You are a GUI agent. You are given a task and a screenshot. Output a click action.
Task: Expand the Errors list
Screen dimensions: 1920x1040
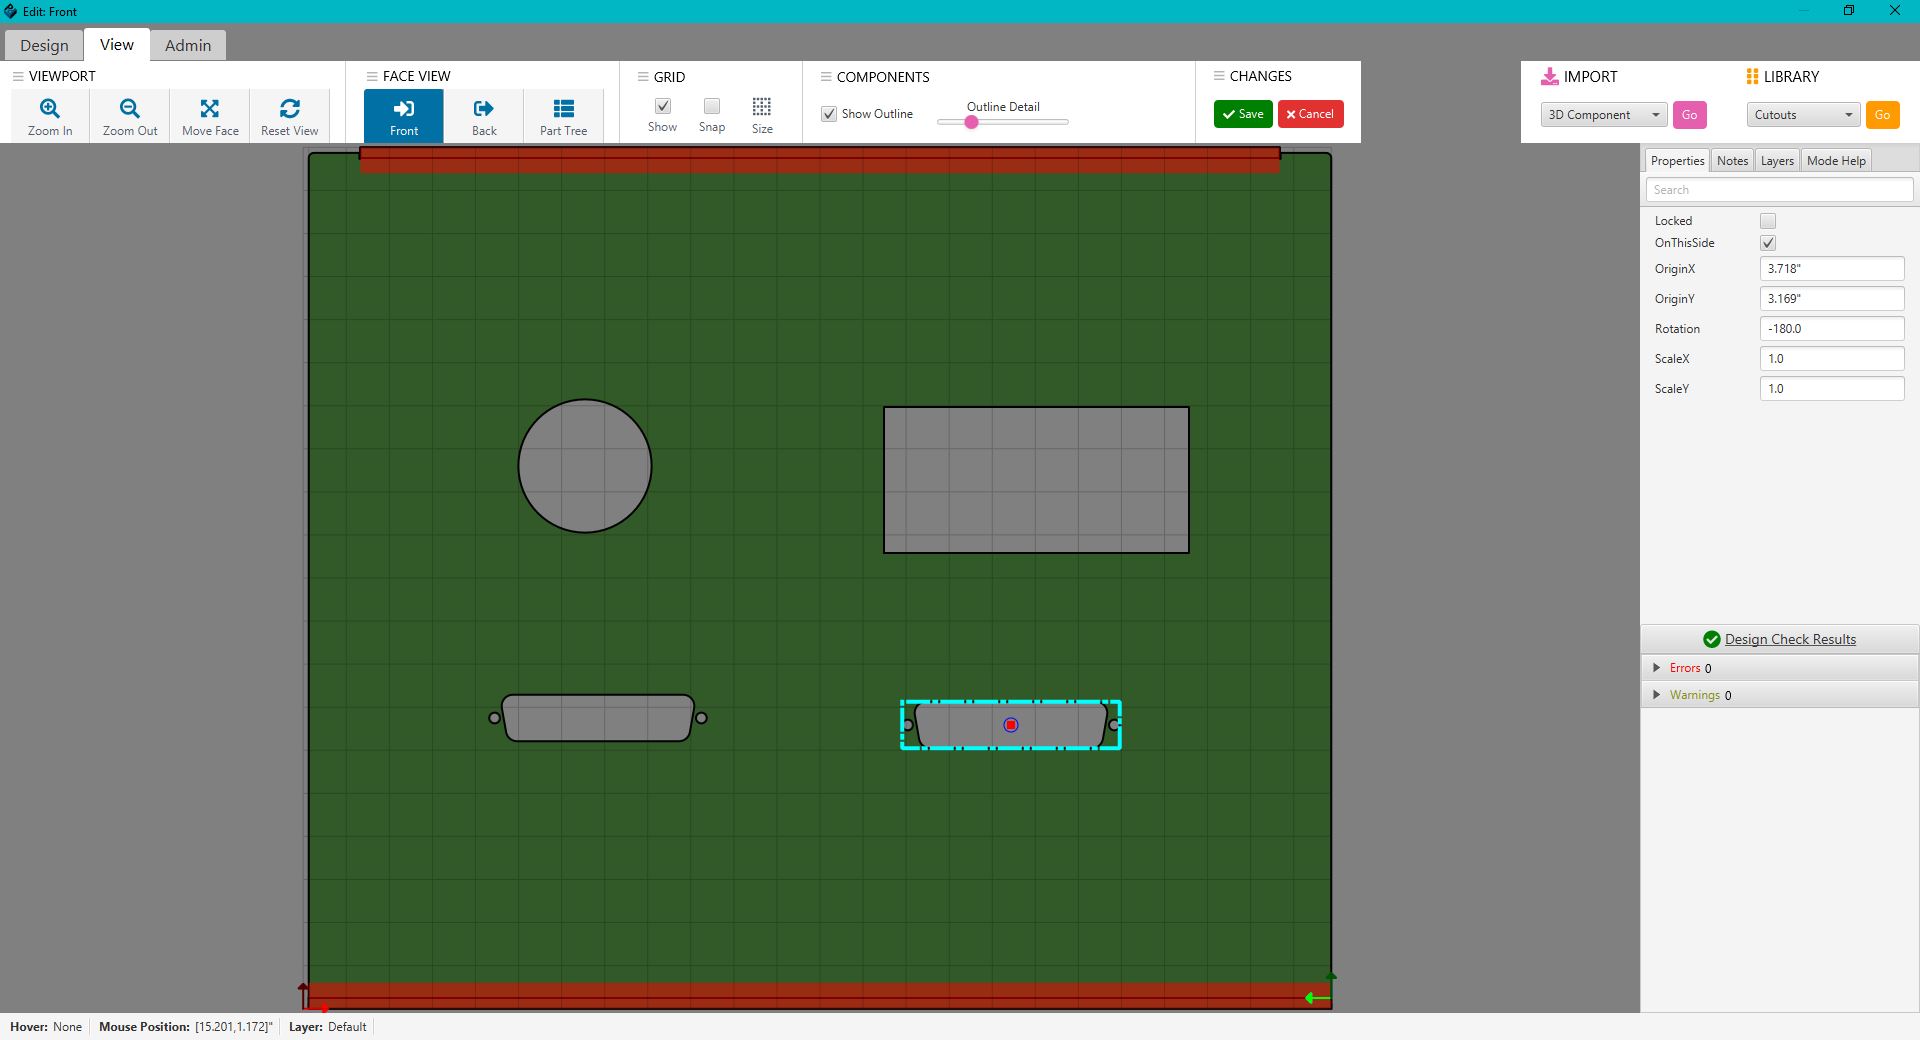(1657, 668)
